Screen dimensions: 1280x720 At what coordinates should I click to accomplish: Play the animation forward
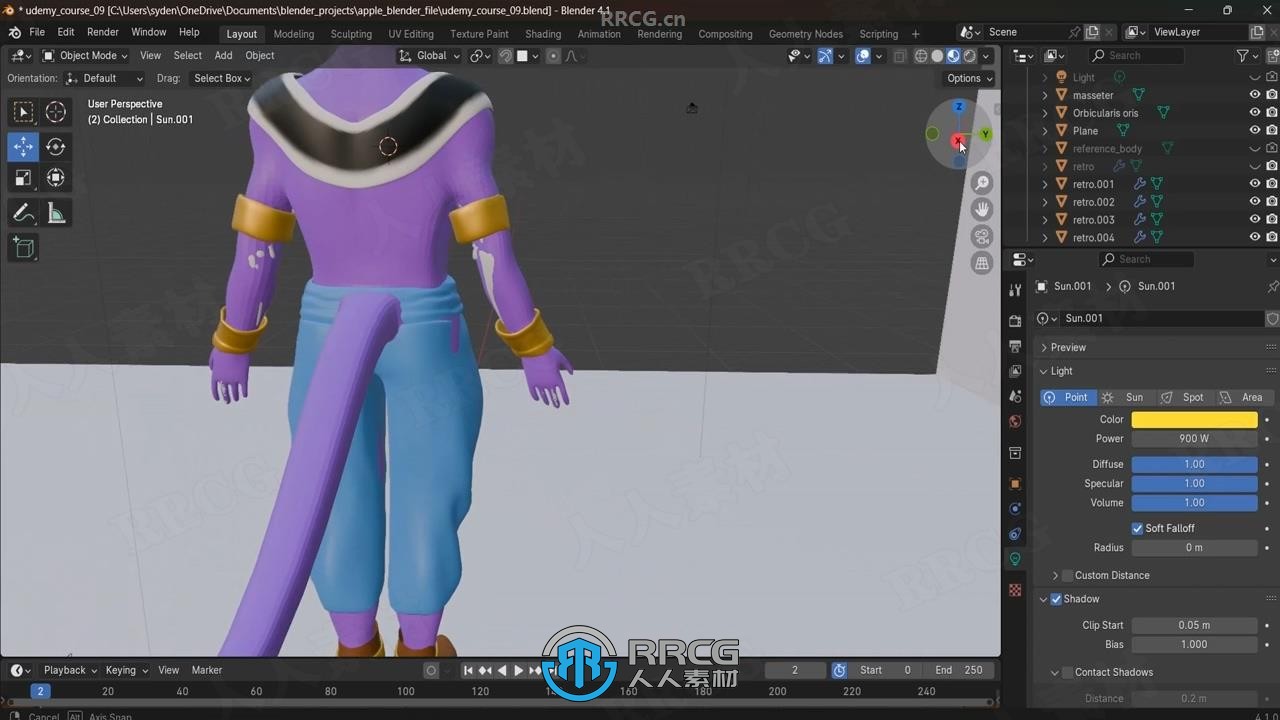tap(518, 670)
